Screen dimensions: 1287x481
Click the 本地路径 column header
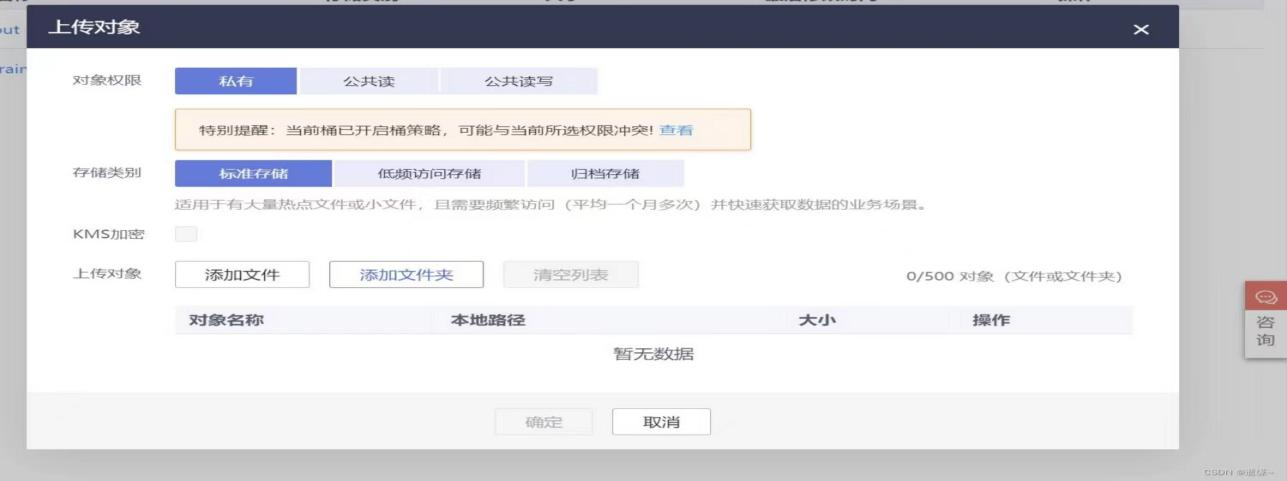click(x=488, y=320)
